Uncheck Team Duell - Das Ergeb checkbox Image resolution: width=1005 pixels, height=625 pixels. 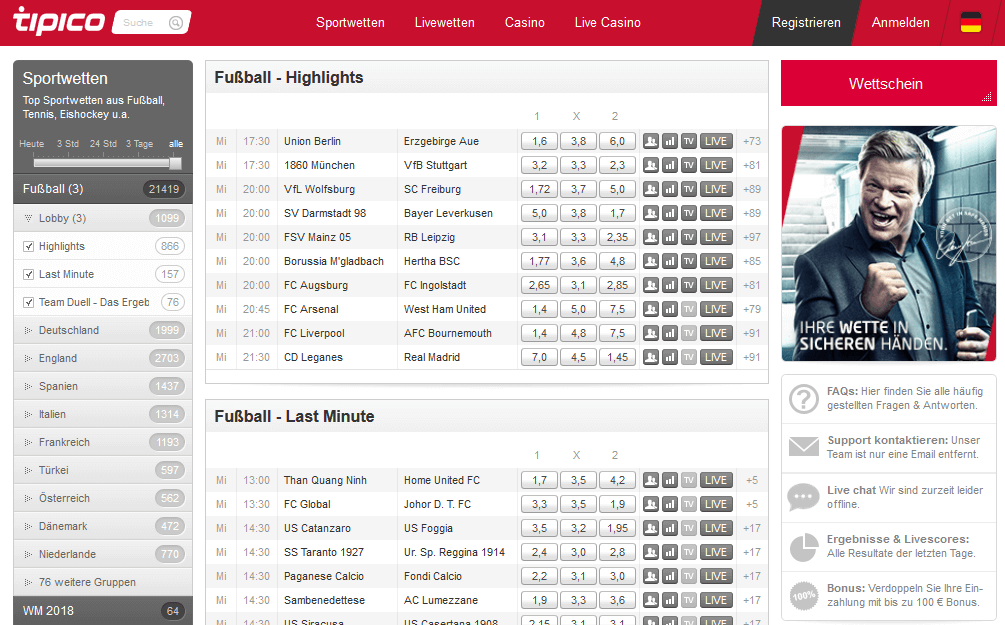(28, 303)
